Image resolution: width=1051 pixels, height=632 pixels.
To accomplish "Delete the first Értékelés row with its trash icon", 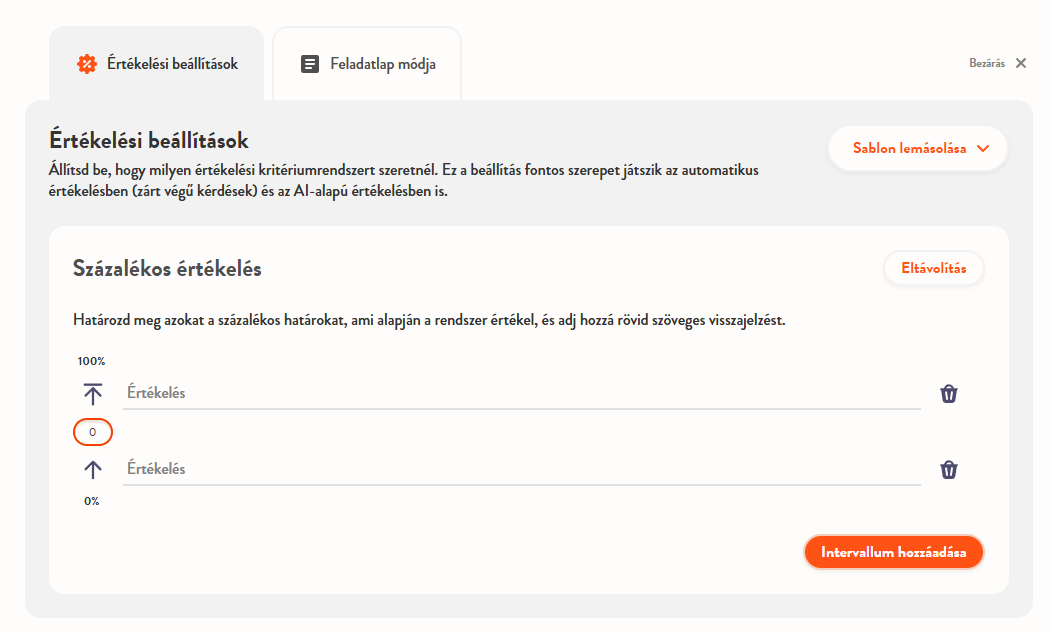I will coord(949,394).
